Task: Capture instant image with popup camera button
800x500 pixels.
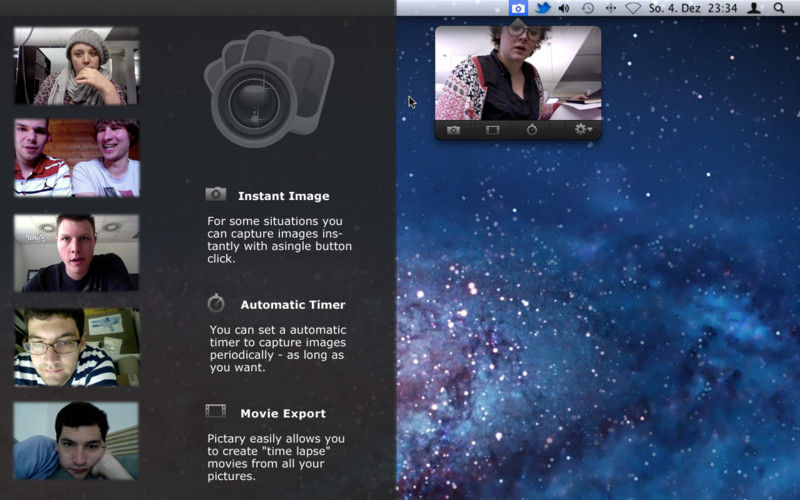Action: click(454, 130)
